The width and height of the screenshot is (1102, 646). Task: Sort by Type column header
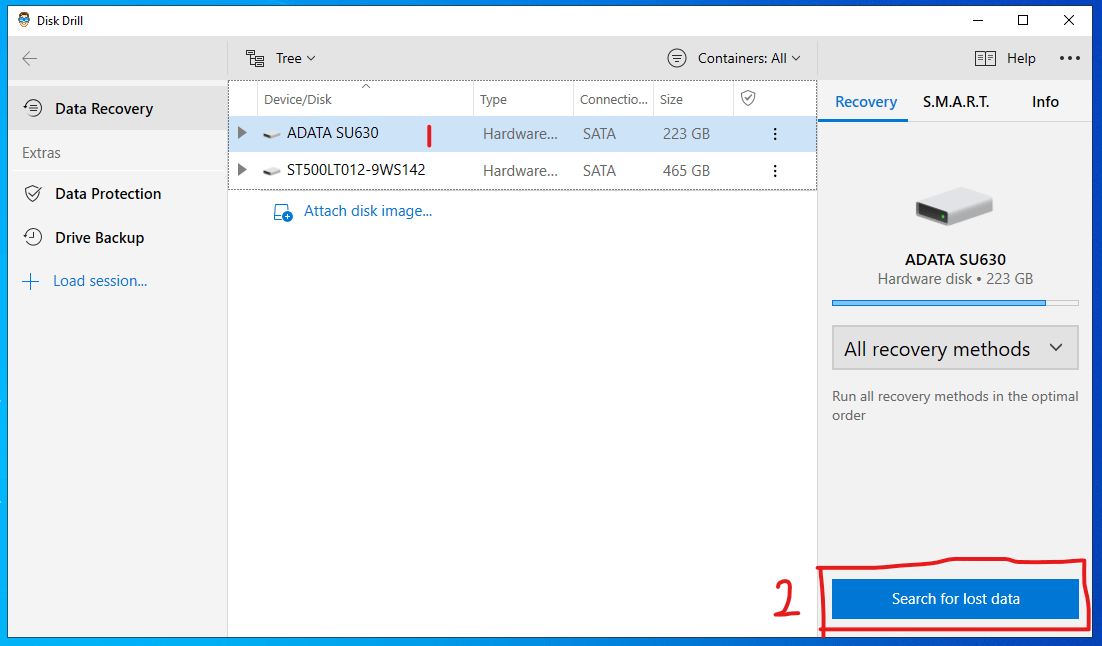(524, 99)
